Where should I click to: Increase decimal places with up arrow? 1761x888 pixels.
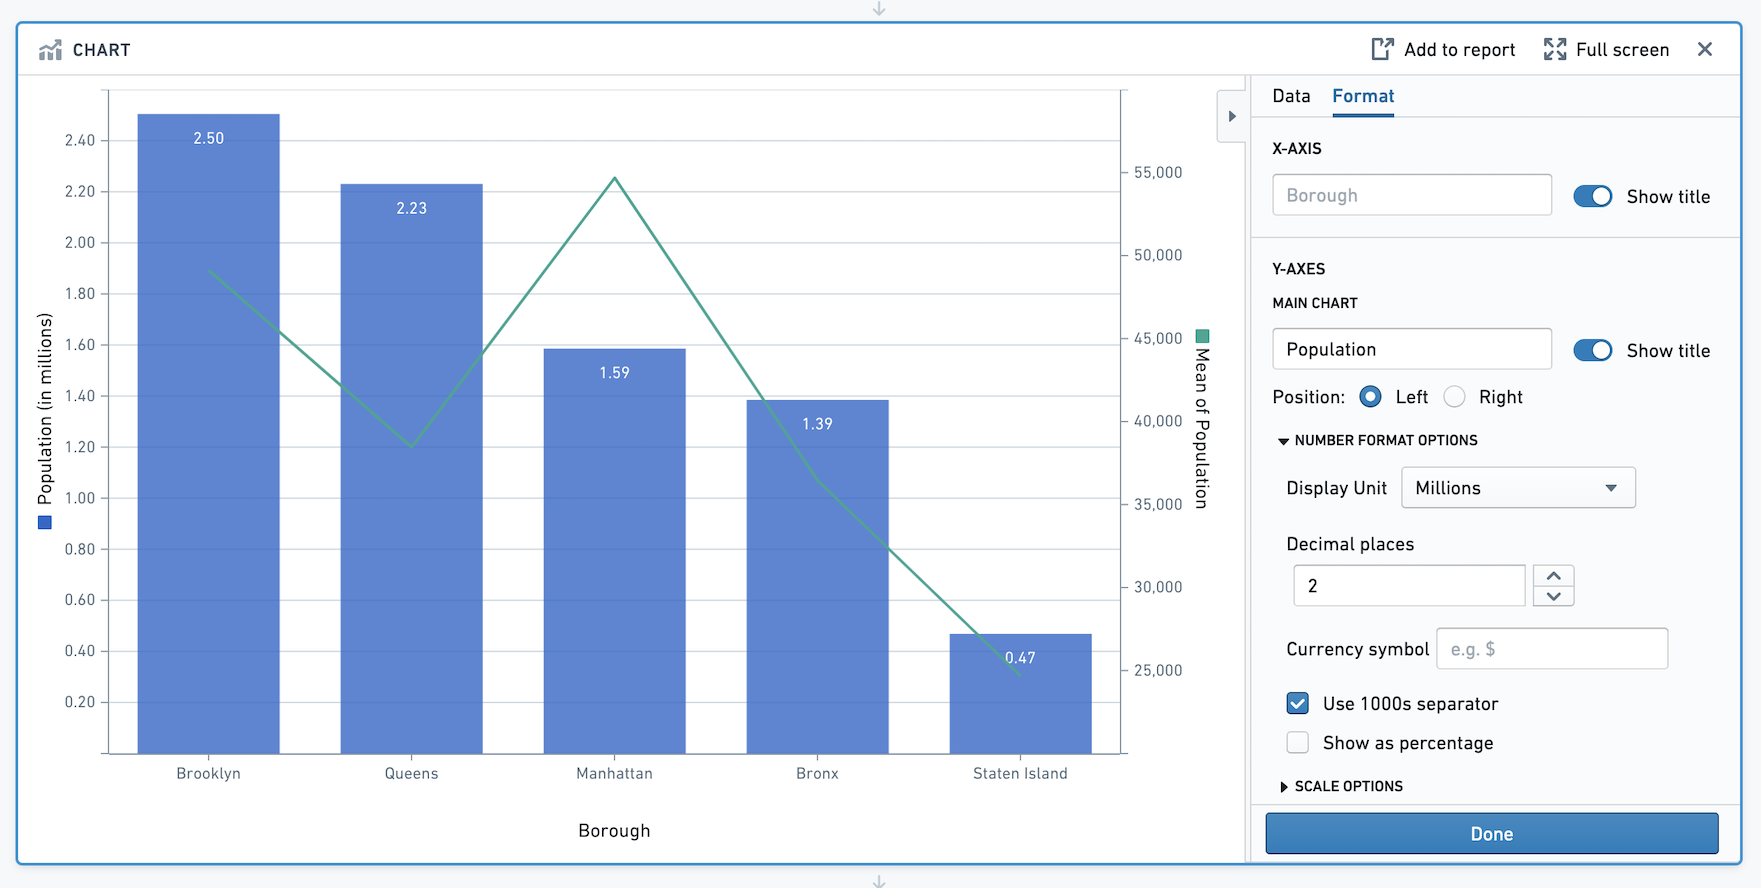[1553, 576]
